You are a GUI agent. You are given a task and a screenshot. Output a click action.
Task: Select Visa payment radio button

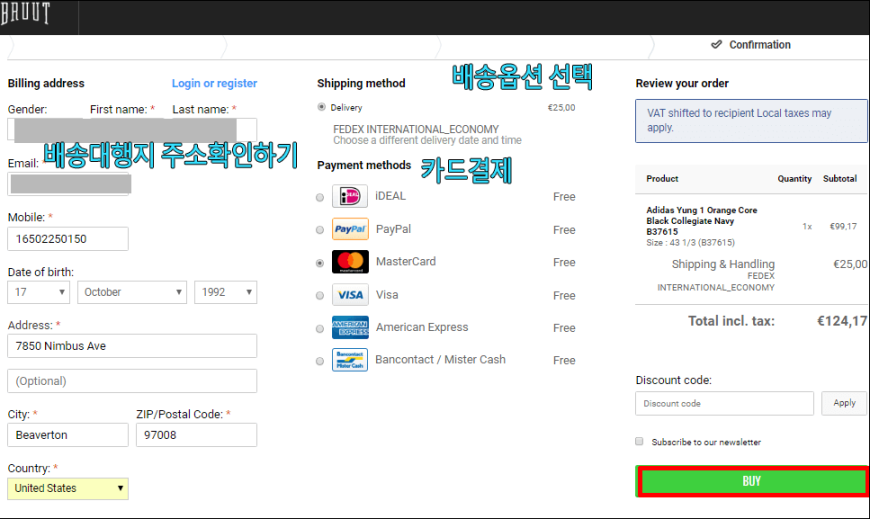[320, 296]
